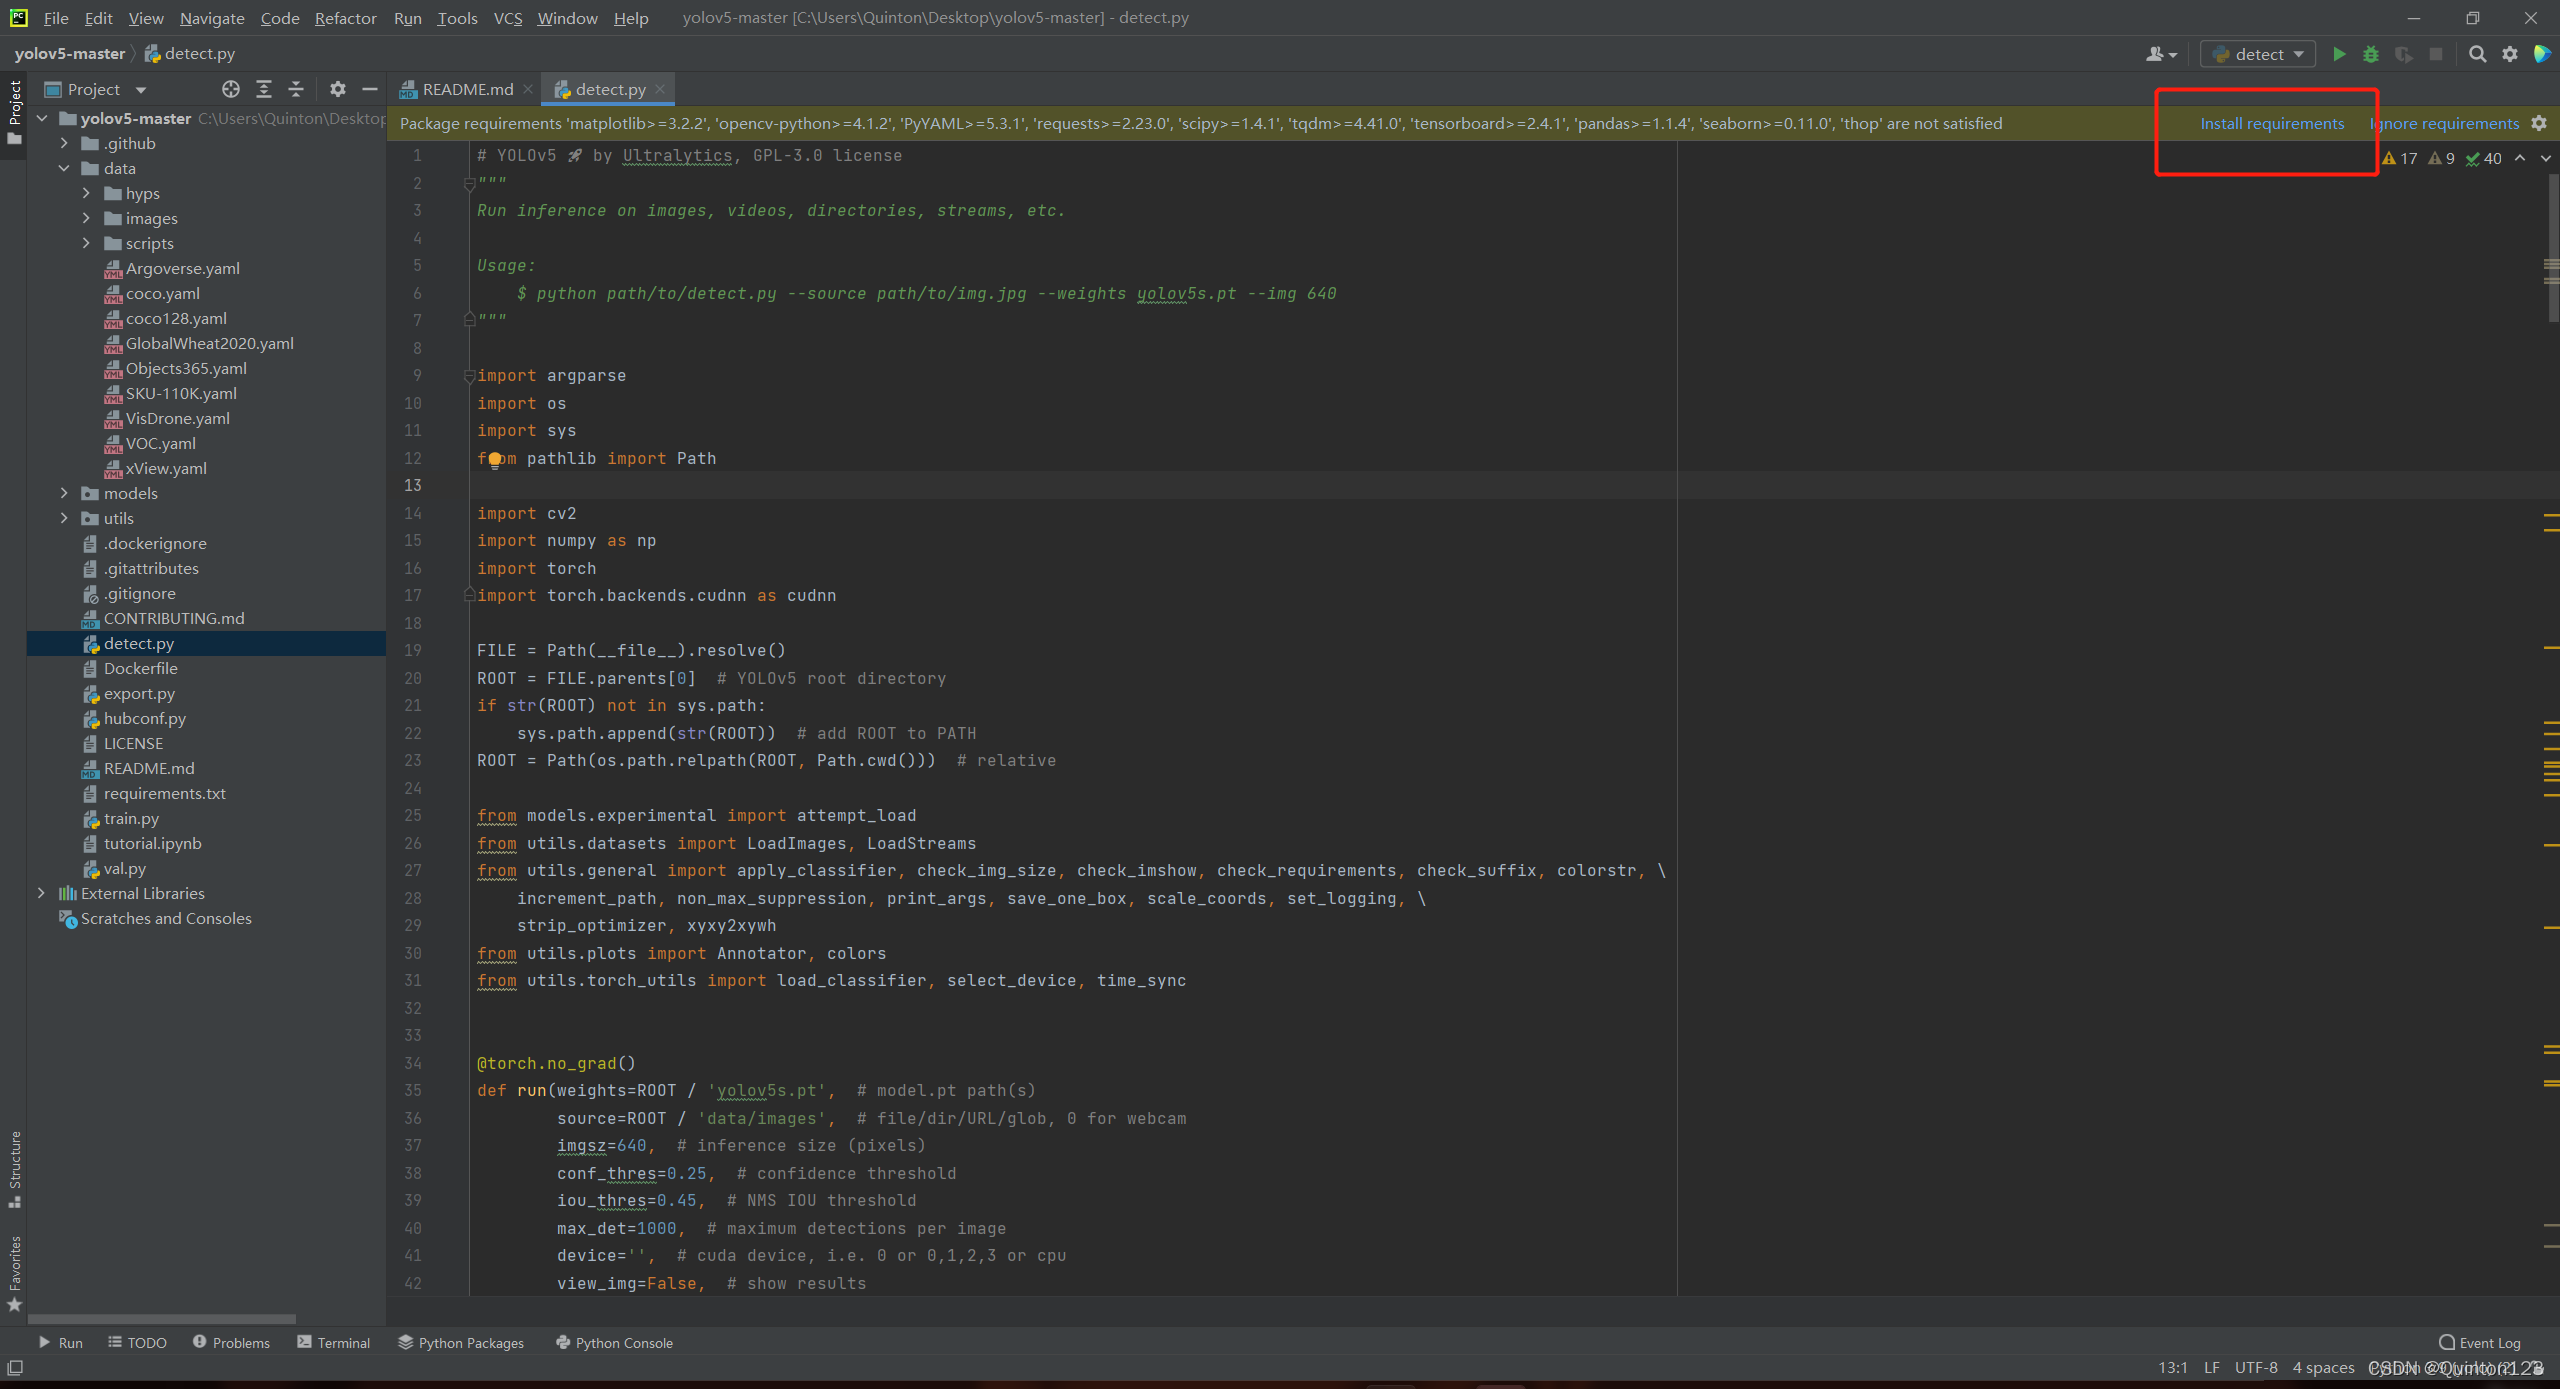This screenshot has height=1389, width=2560.
Task: Click the green Run button
Action: coord(2338,54)
